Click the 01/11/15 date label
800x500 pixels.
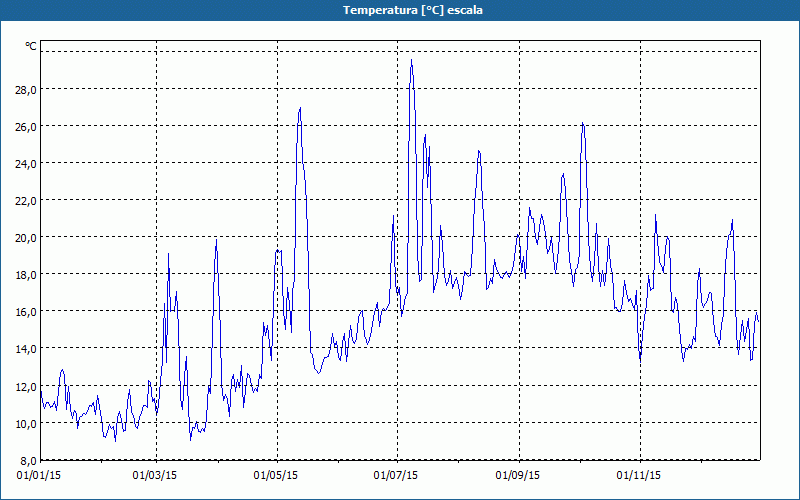639,476
